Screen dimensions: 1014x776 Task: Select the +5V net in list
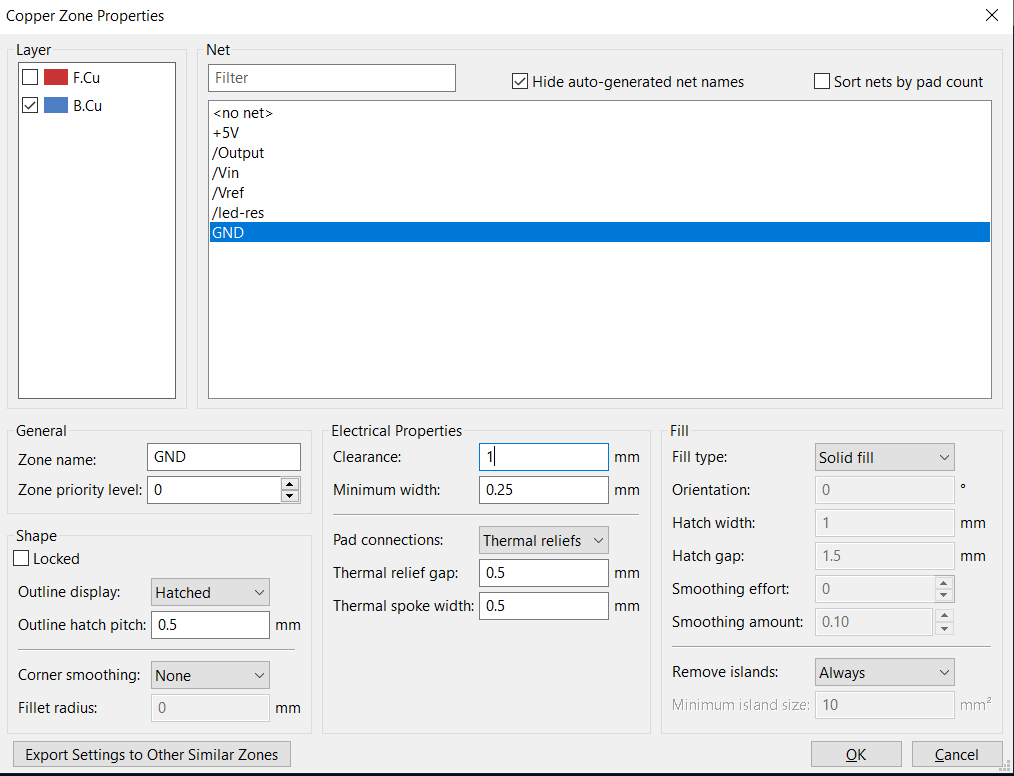(227, 133)
